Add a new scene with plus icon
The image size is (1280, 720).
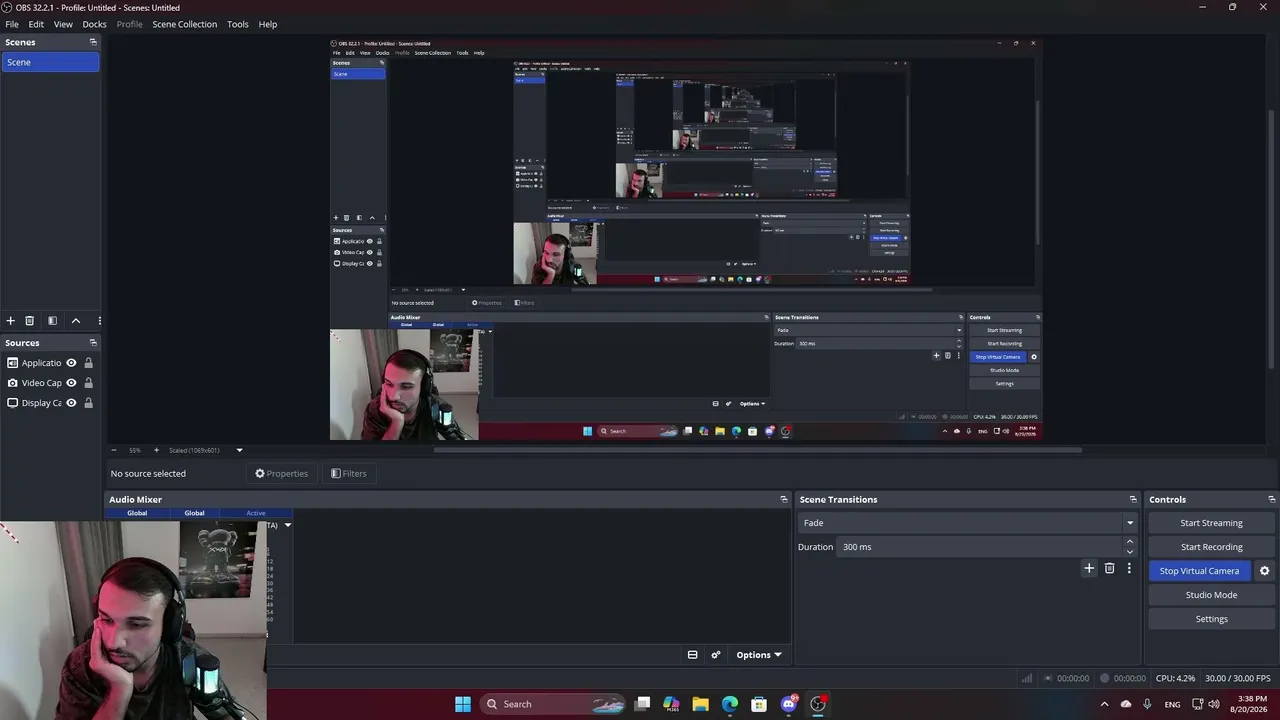(x=10, y=321)
